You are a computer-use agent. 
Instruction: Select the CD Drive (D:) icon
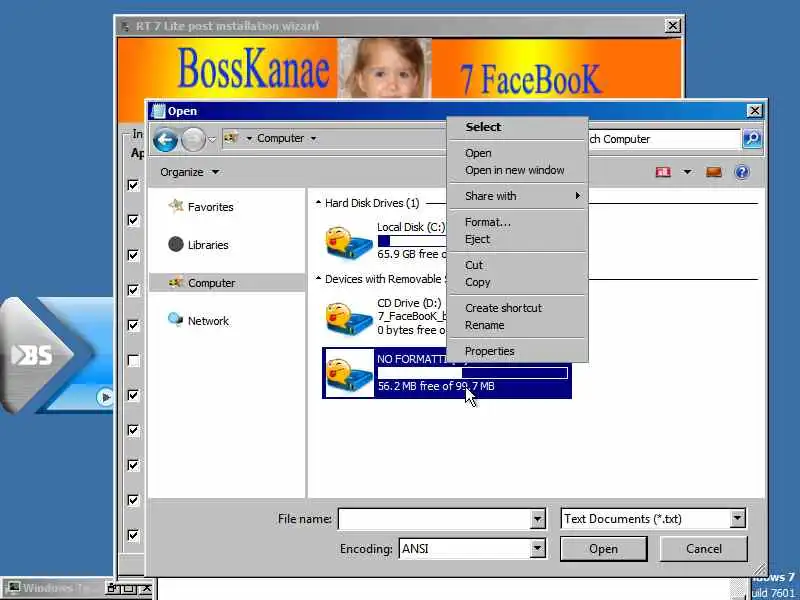point(349,318)
